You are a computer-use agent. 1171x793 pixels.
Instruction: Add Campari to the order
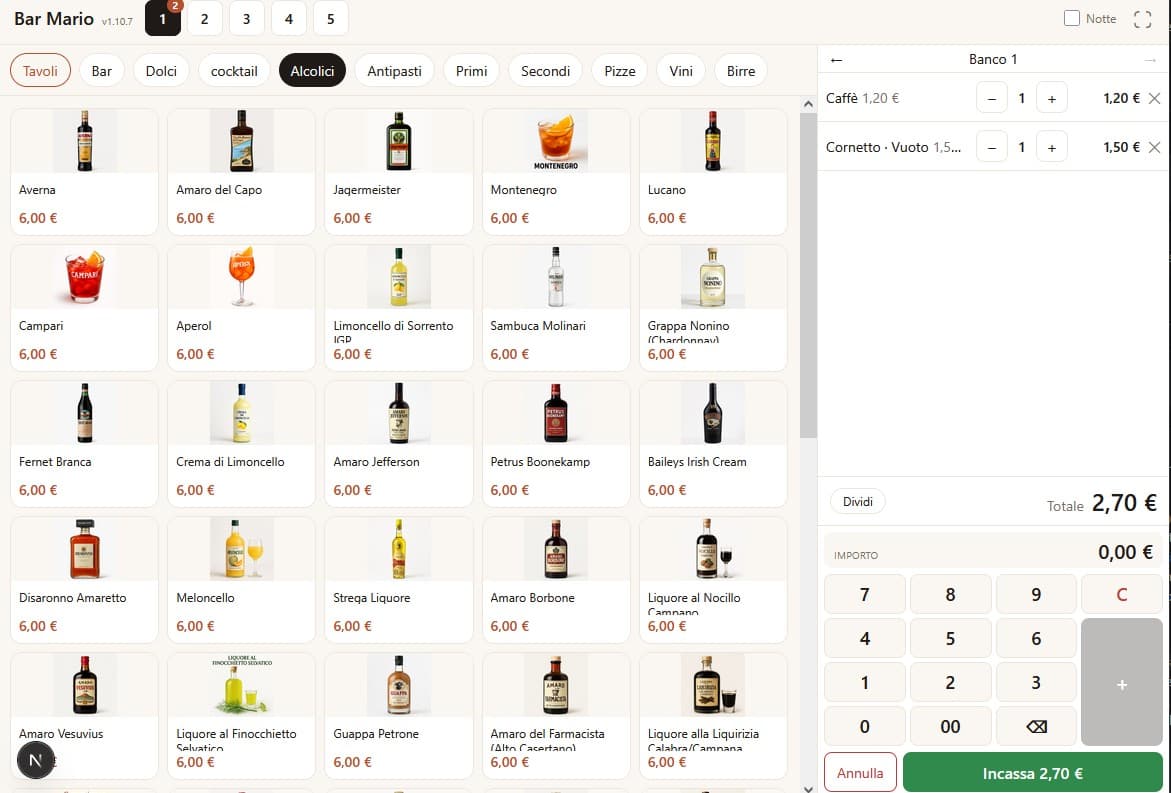(x=84, y=308)
